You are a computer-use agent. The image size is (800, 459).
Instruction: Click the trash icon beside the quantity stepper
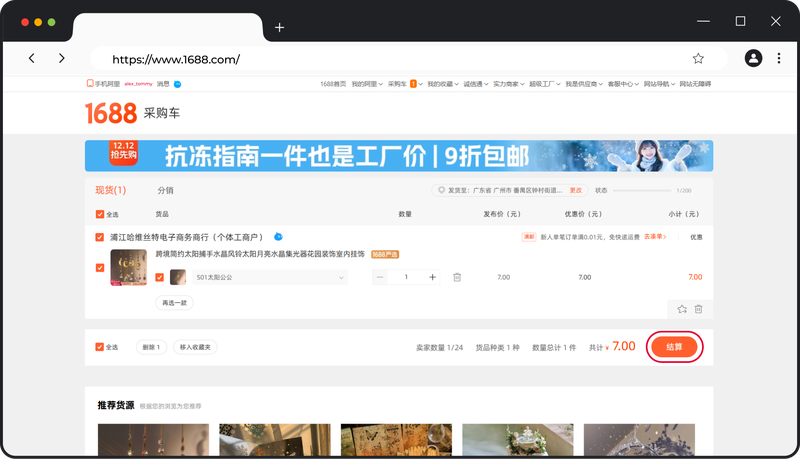(x=457, y=277)
